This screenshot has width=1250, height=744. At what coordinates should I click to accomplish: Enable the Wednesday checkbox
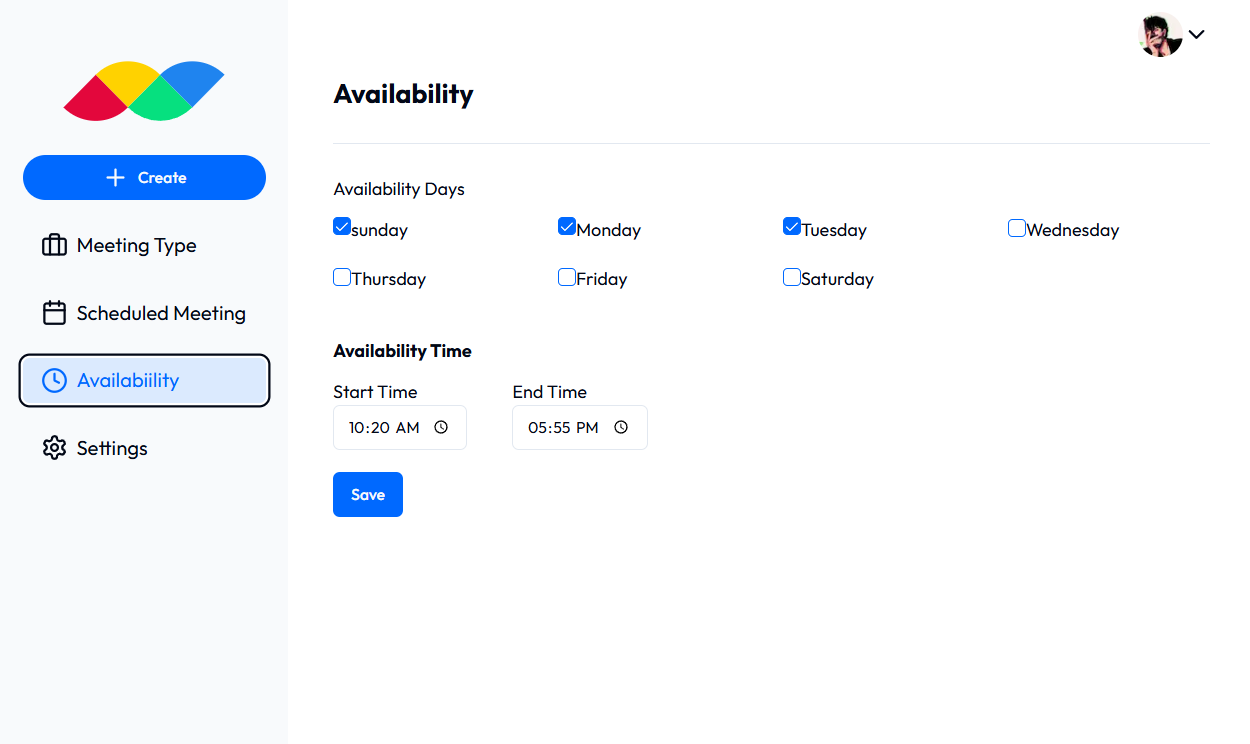pyautogui.click(x=1017, y=228)
